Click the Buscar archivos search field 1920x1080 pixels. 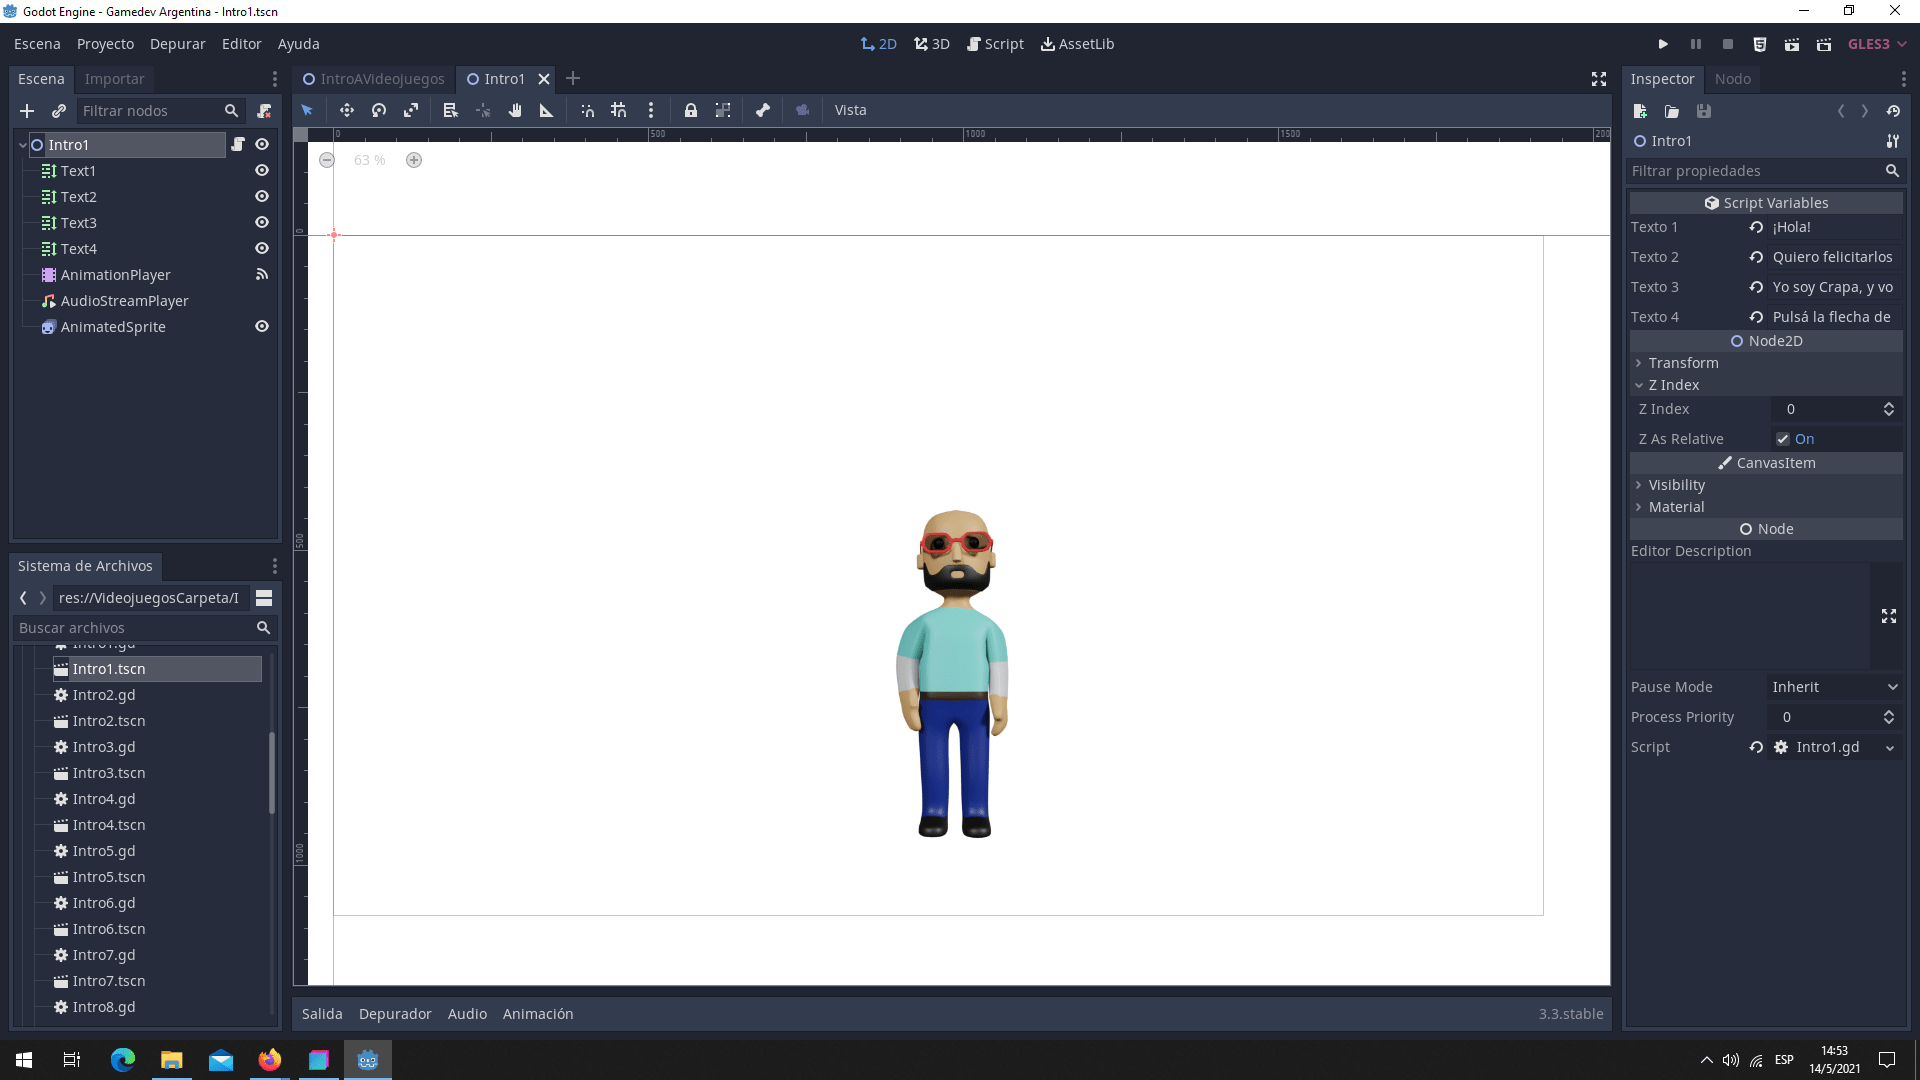coord(144,628)
